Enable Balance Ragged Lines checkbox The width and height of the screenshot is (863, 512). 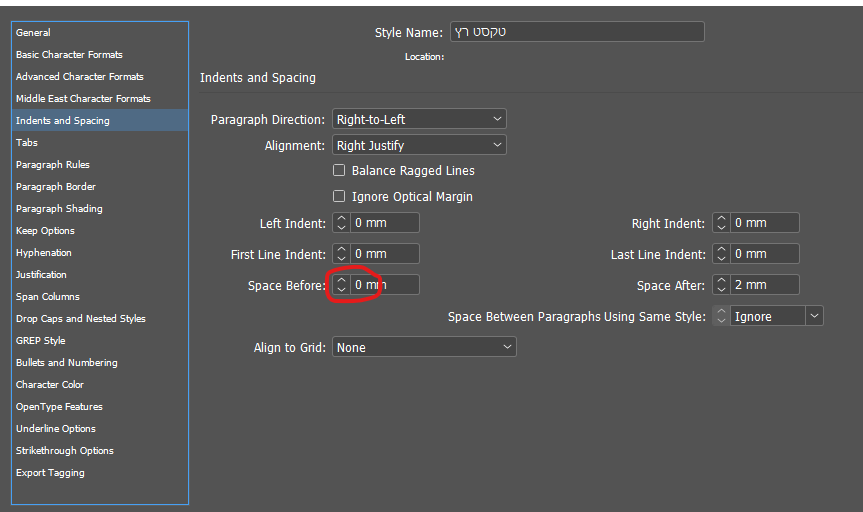[x=339, y=171]
